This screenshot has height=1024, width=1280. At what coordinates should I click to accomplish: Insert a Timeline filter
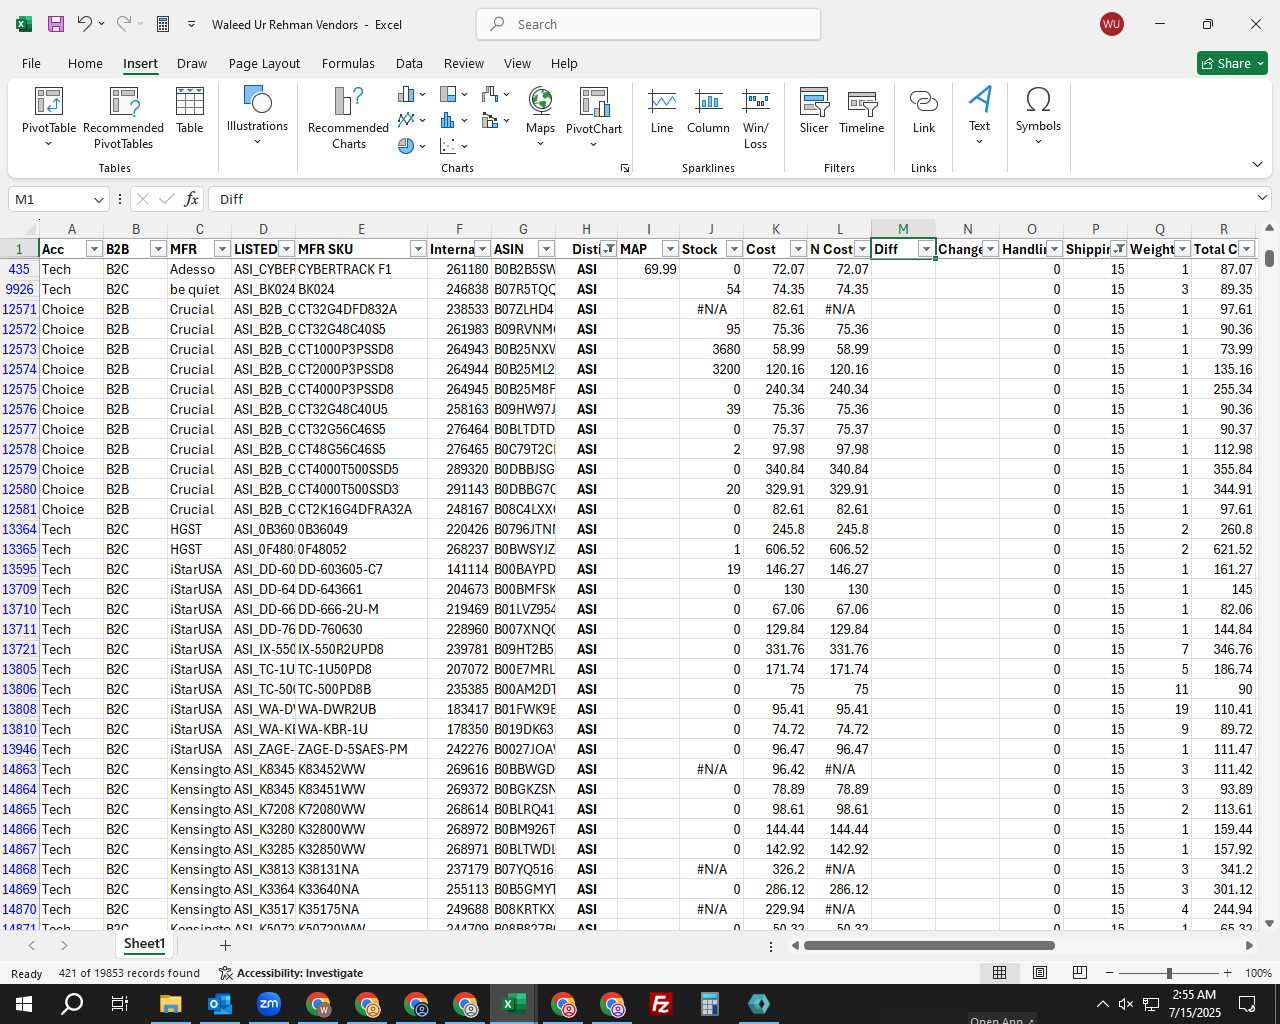coord(861,111)
